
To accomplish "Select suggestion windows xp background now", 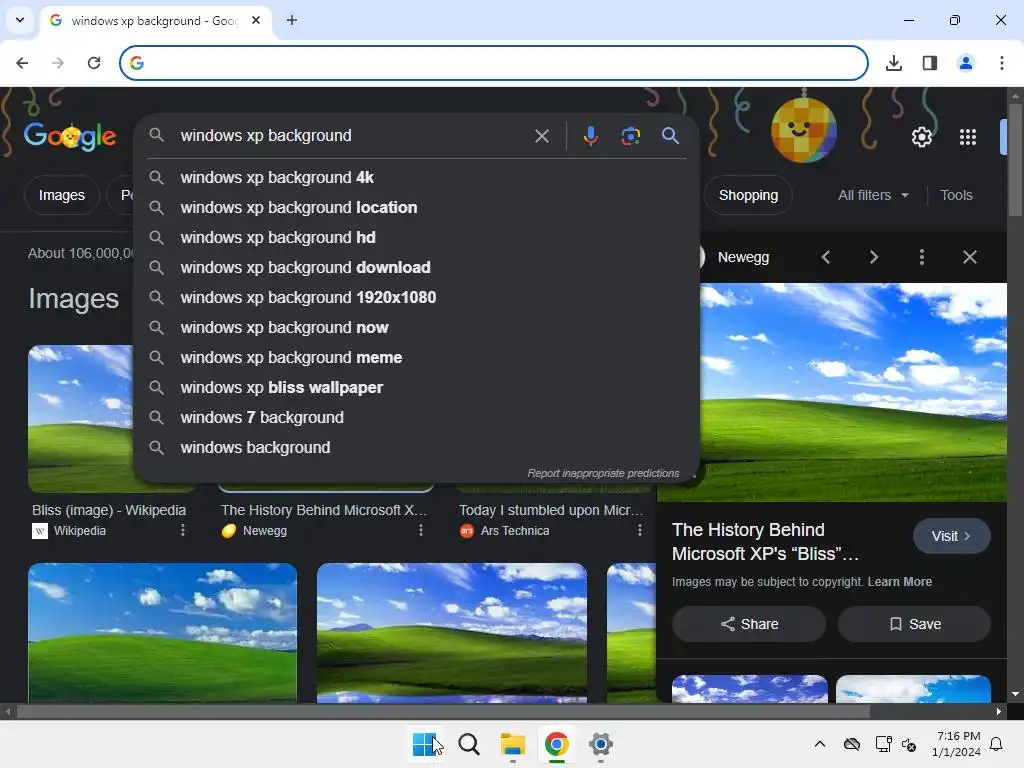I will (x=417, y=328).
